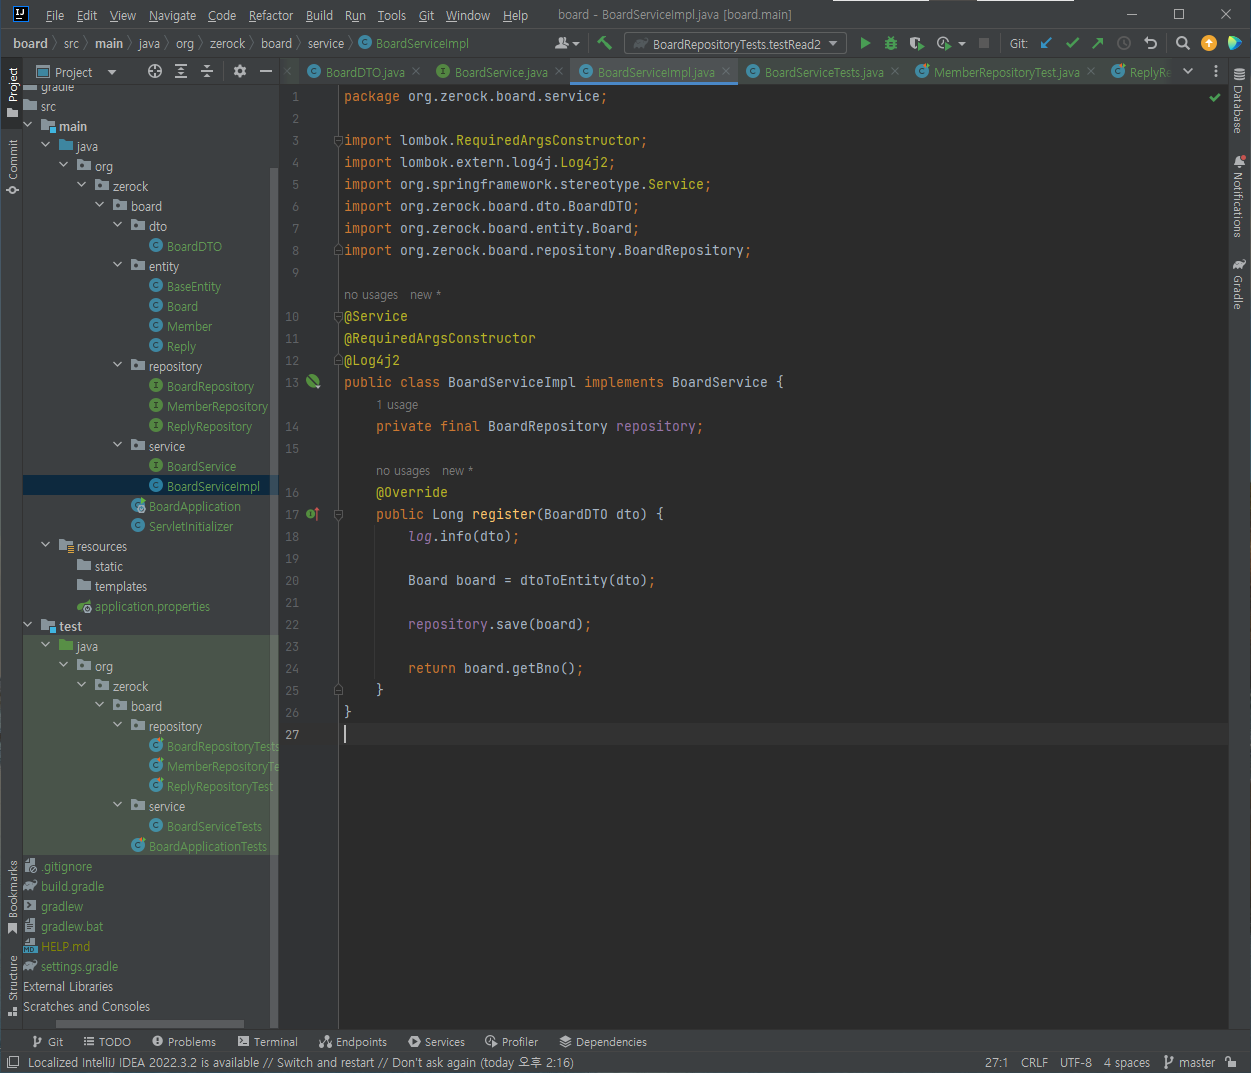
Task: Collapse the entity package node
Action: pyautogui.click(x=118, y=266)
